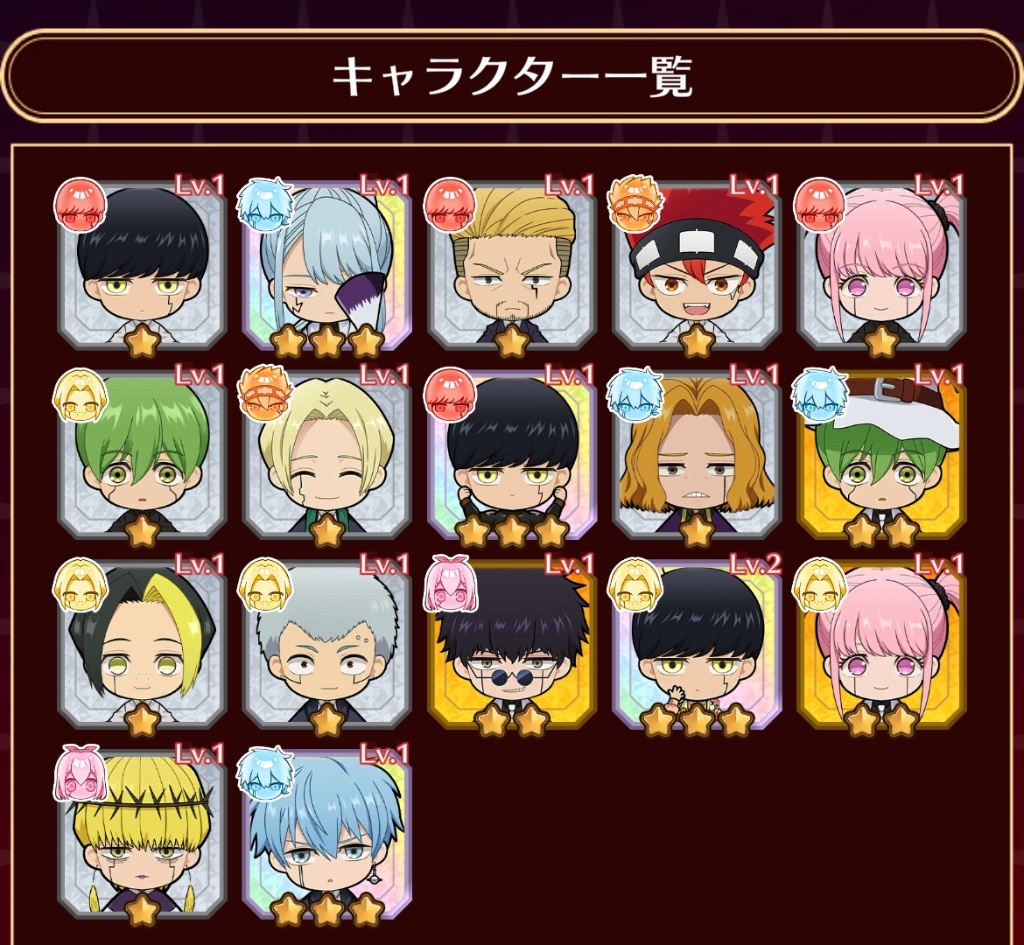The height and width of the screenshot is (945, 1024).
Task: Open the character card with round sunglasses
Action: (x=512, y=645)
